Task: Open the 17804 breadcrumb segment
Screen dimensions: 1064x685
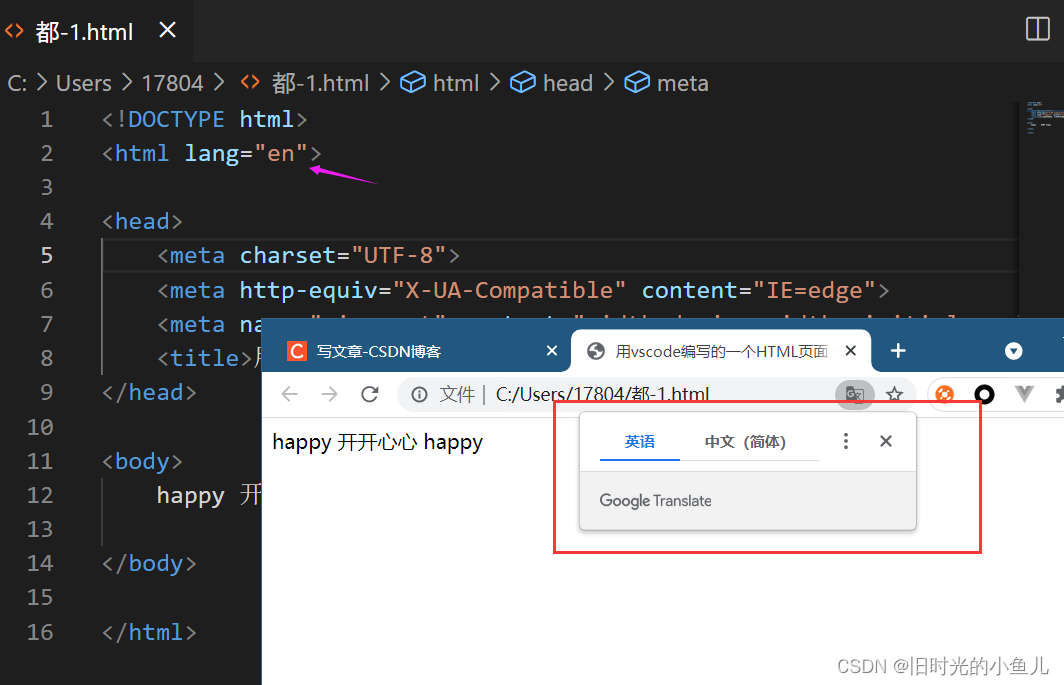Action: point(172,83)
